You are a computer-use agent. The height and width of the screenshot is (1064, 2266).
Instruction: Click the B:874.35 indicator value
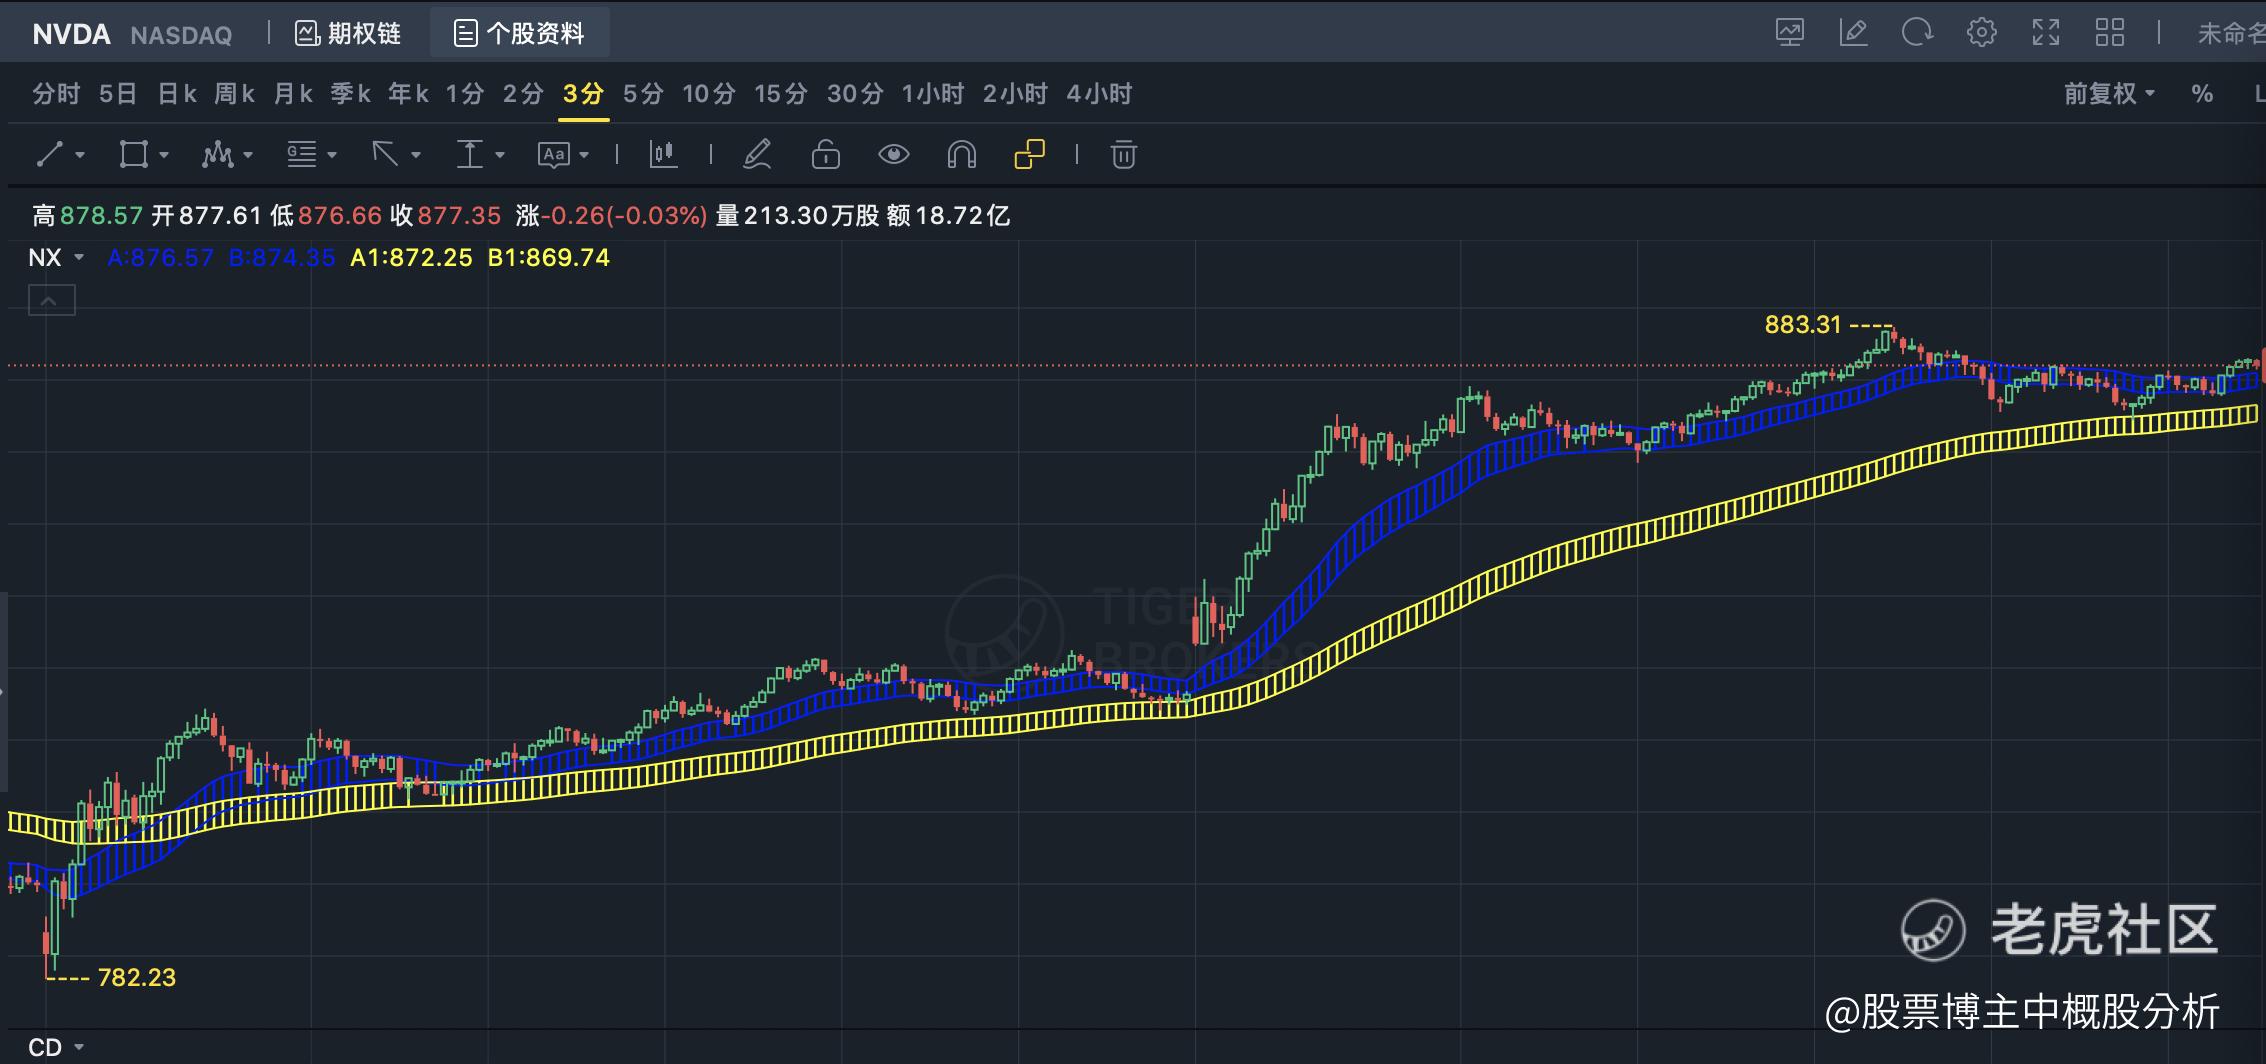pos(282,258)
